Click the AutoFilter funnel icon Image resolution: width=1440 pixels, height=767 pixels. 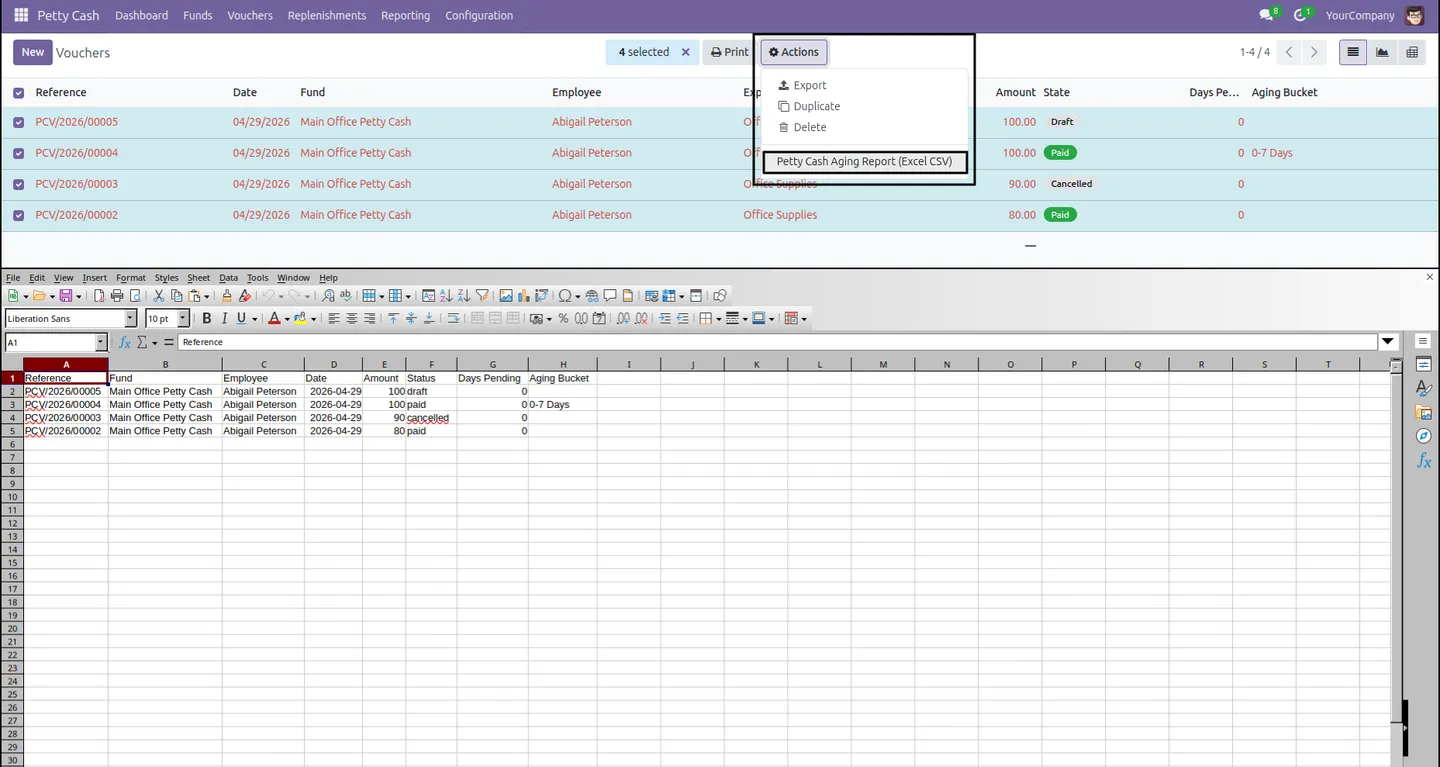(x=482, y=296)
